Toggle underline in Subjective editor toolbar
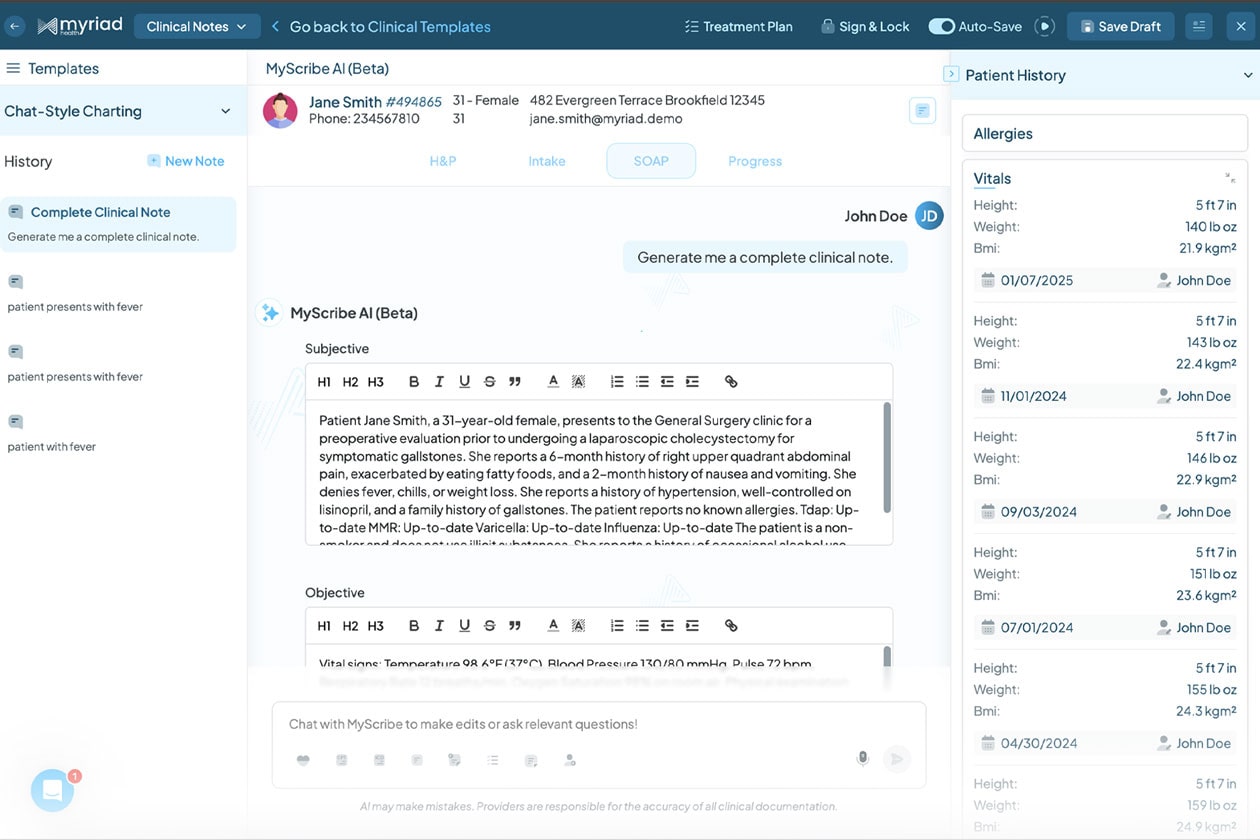 coord(464,382)
